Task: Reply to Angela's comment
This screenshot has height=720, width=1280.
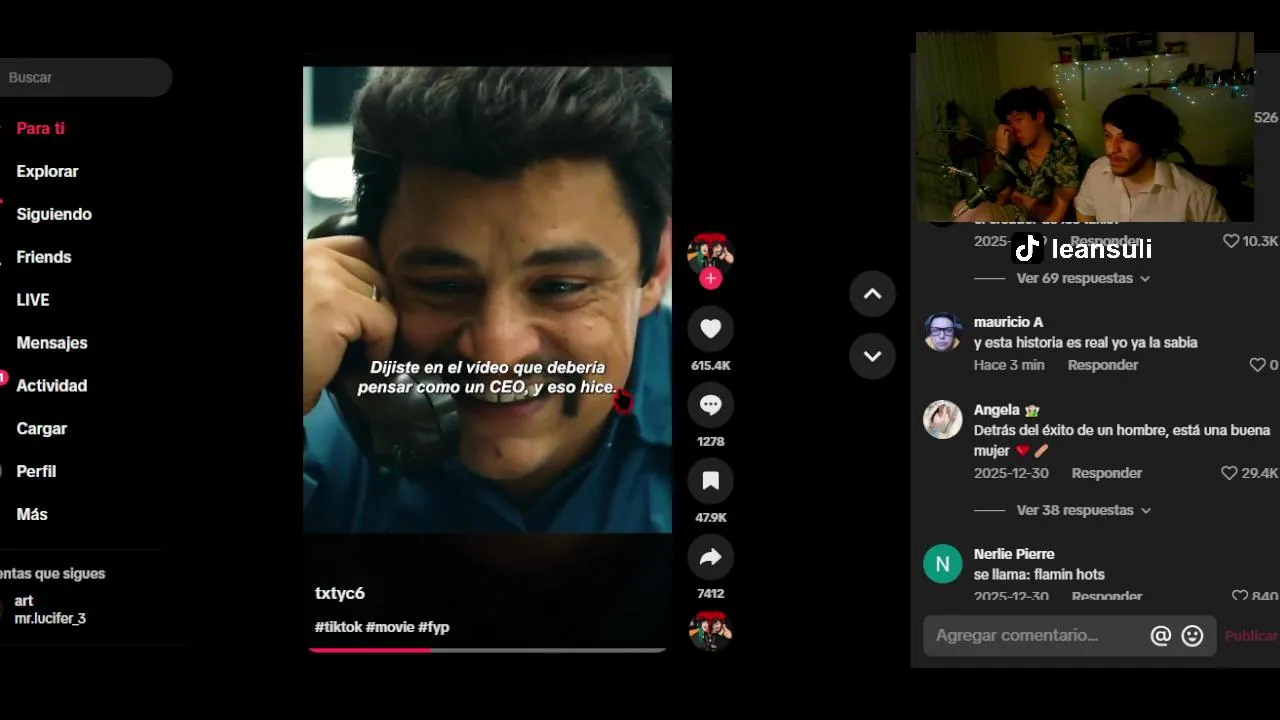Action: point(1107,473)
